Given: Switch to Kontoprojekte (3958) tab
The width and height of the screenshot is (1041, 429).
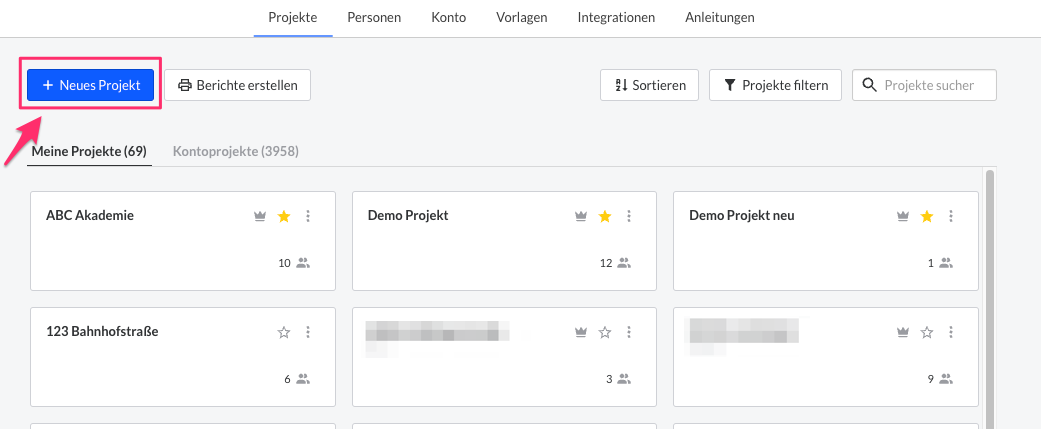Looking at the screenshot, I should 236,151.
